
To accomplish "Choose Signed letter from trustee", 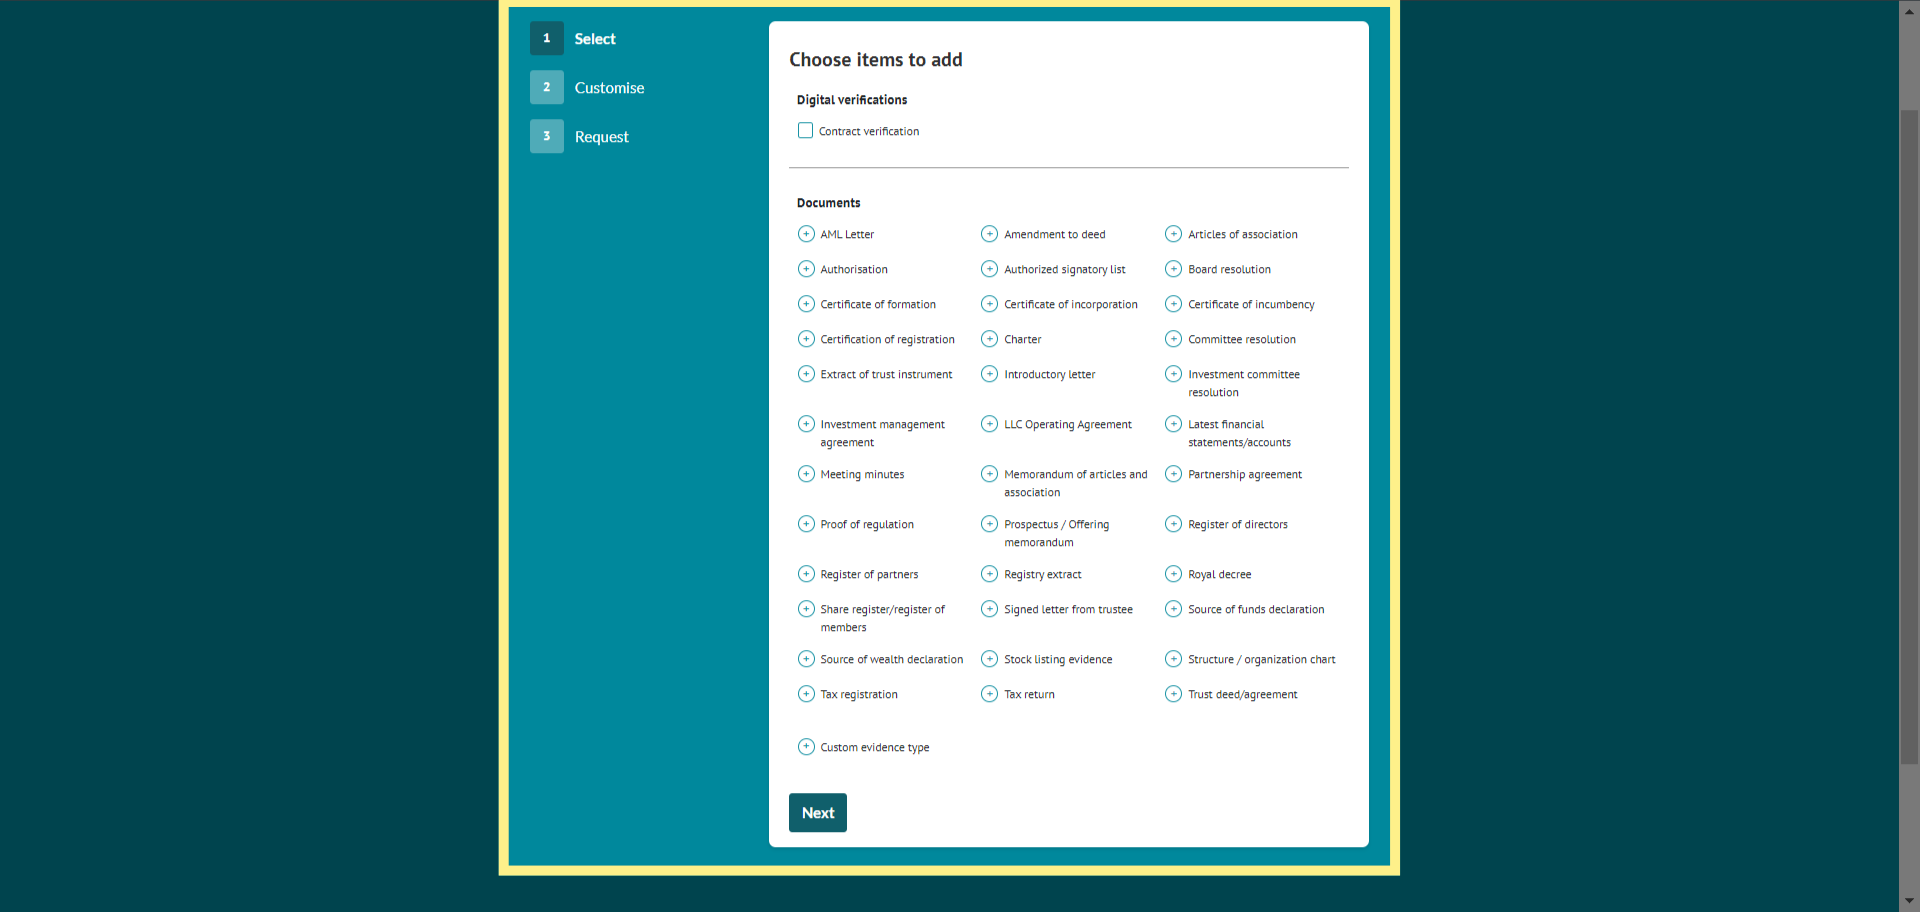I will point(1068,610).
